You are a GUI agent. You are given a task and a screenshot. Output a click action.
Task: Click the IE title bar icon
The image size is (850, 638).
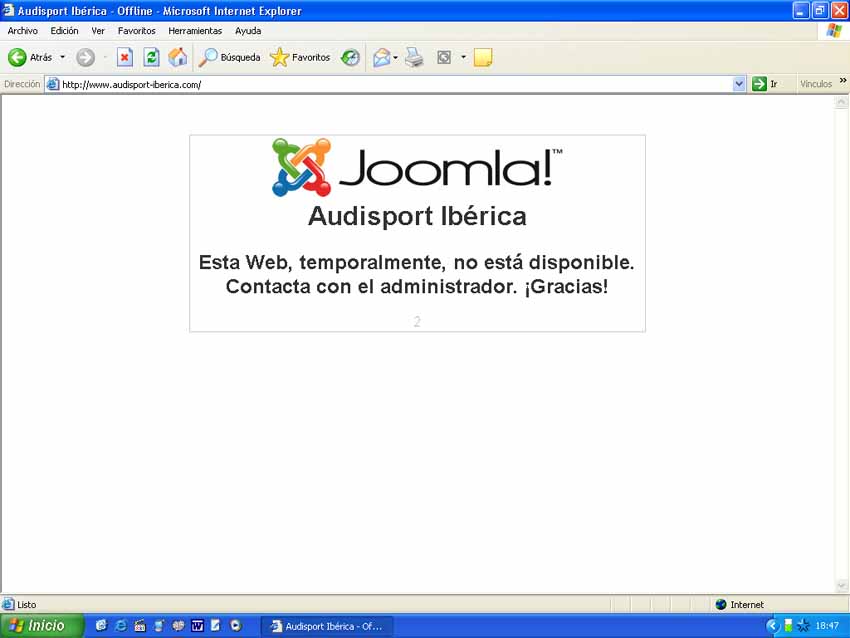coord(8,10)
